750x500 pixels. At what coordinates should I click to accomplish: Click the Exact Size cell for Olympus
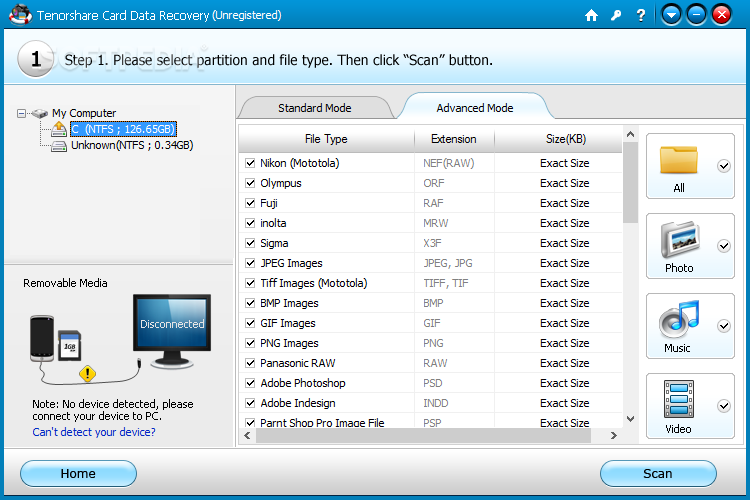564,183
